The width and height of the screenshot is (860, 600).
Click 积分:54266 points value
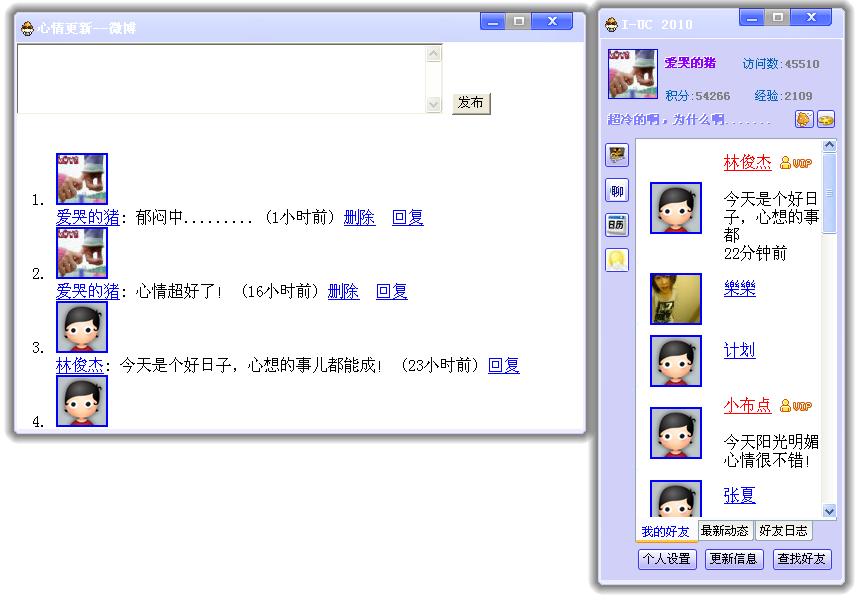coord(698,96)
